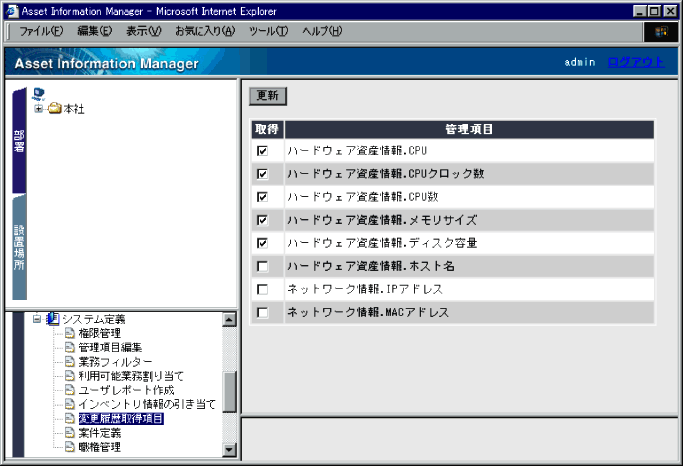Select the 本社 tree label
Image resolution: width=683 pixels, height=466 pixels.
[74, 108]
